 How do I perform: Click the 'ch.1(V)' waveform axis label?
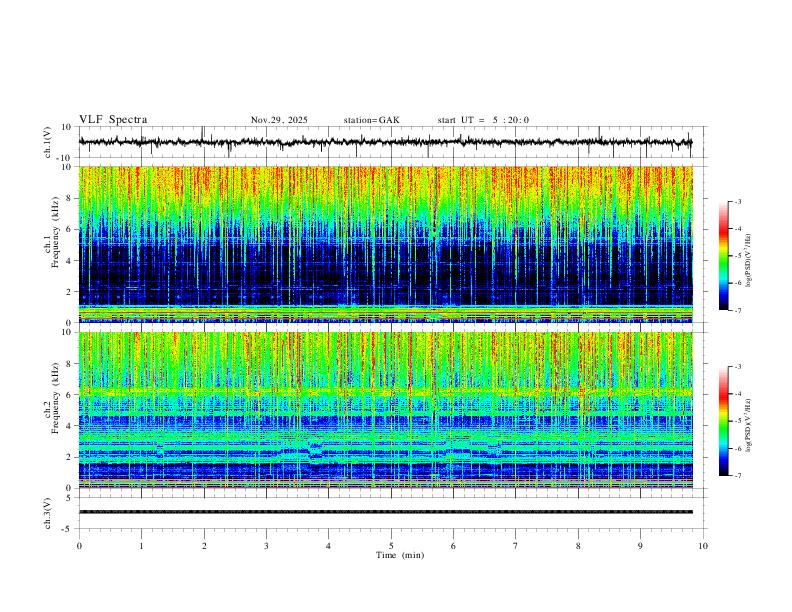pyautogui.click(x=48, y=142)
